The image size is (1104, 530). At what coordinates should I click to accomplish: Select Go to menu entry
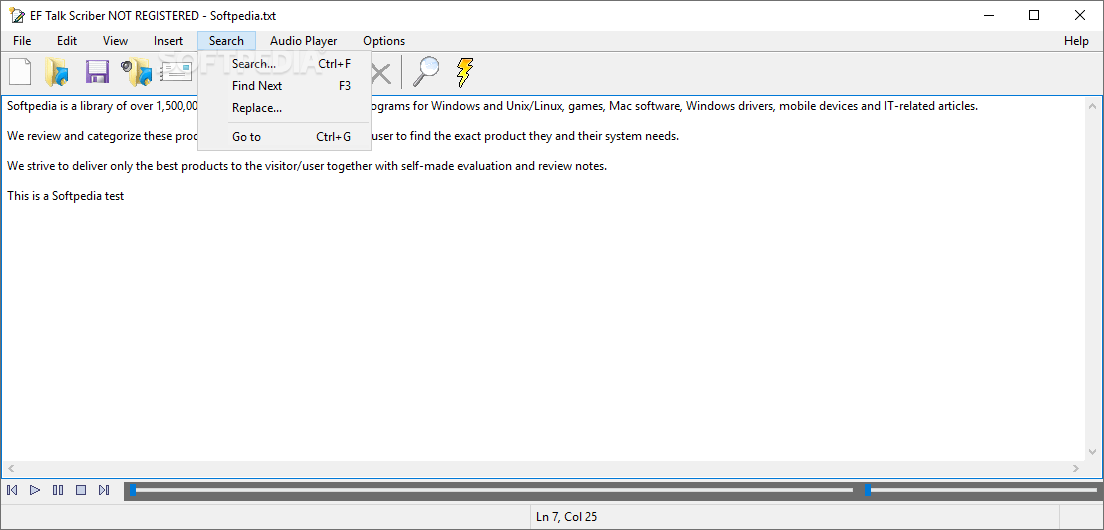(284, 137)
